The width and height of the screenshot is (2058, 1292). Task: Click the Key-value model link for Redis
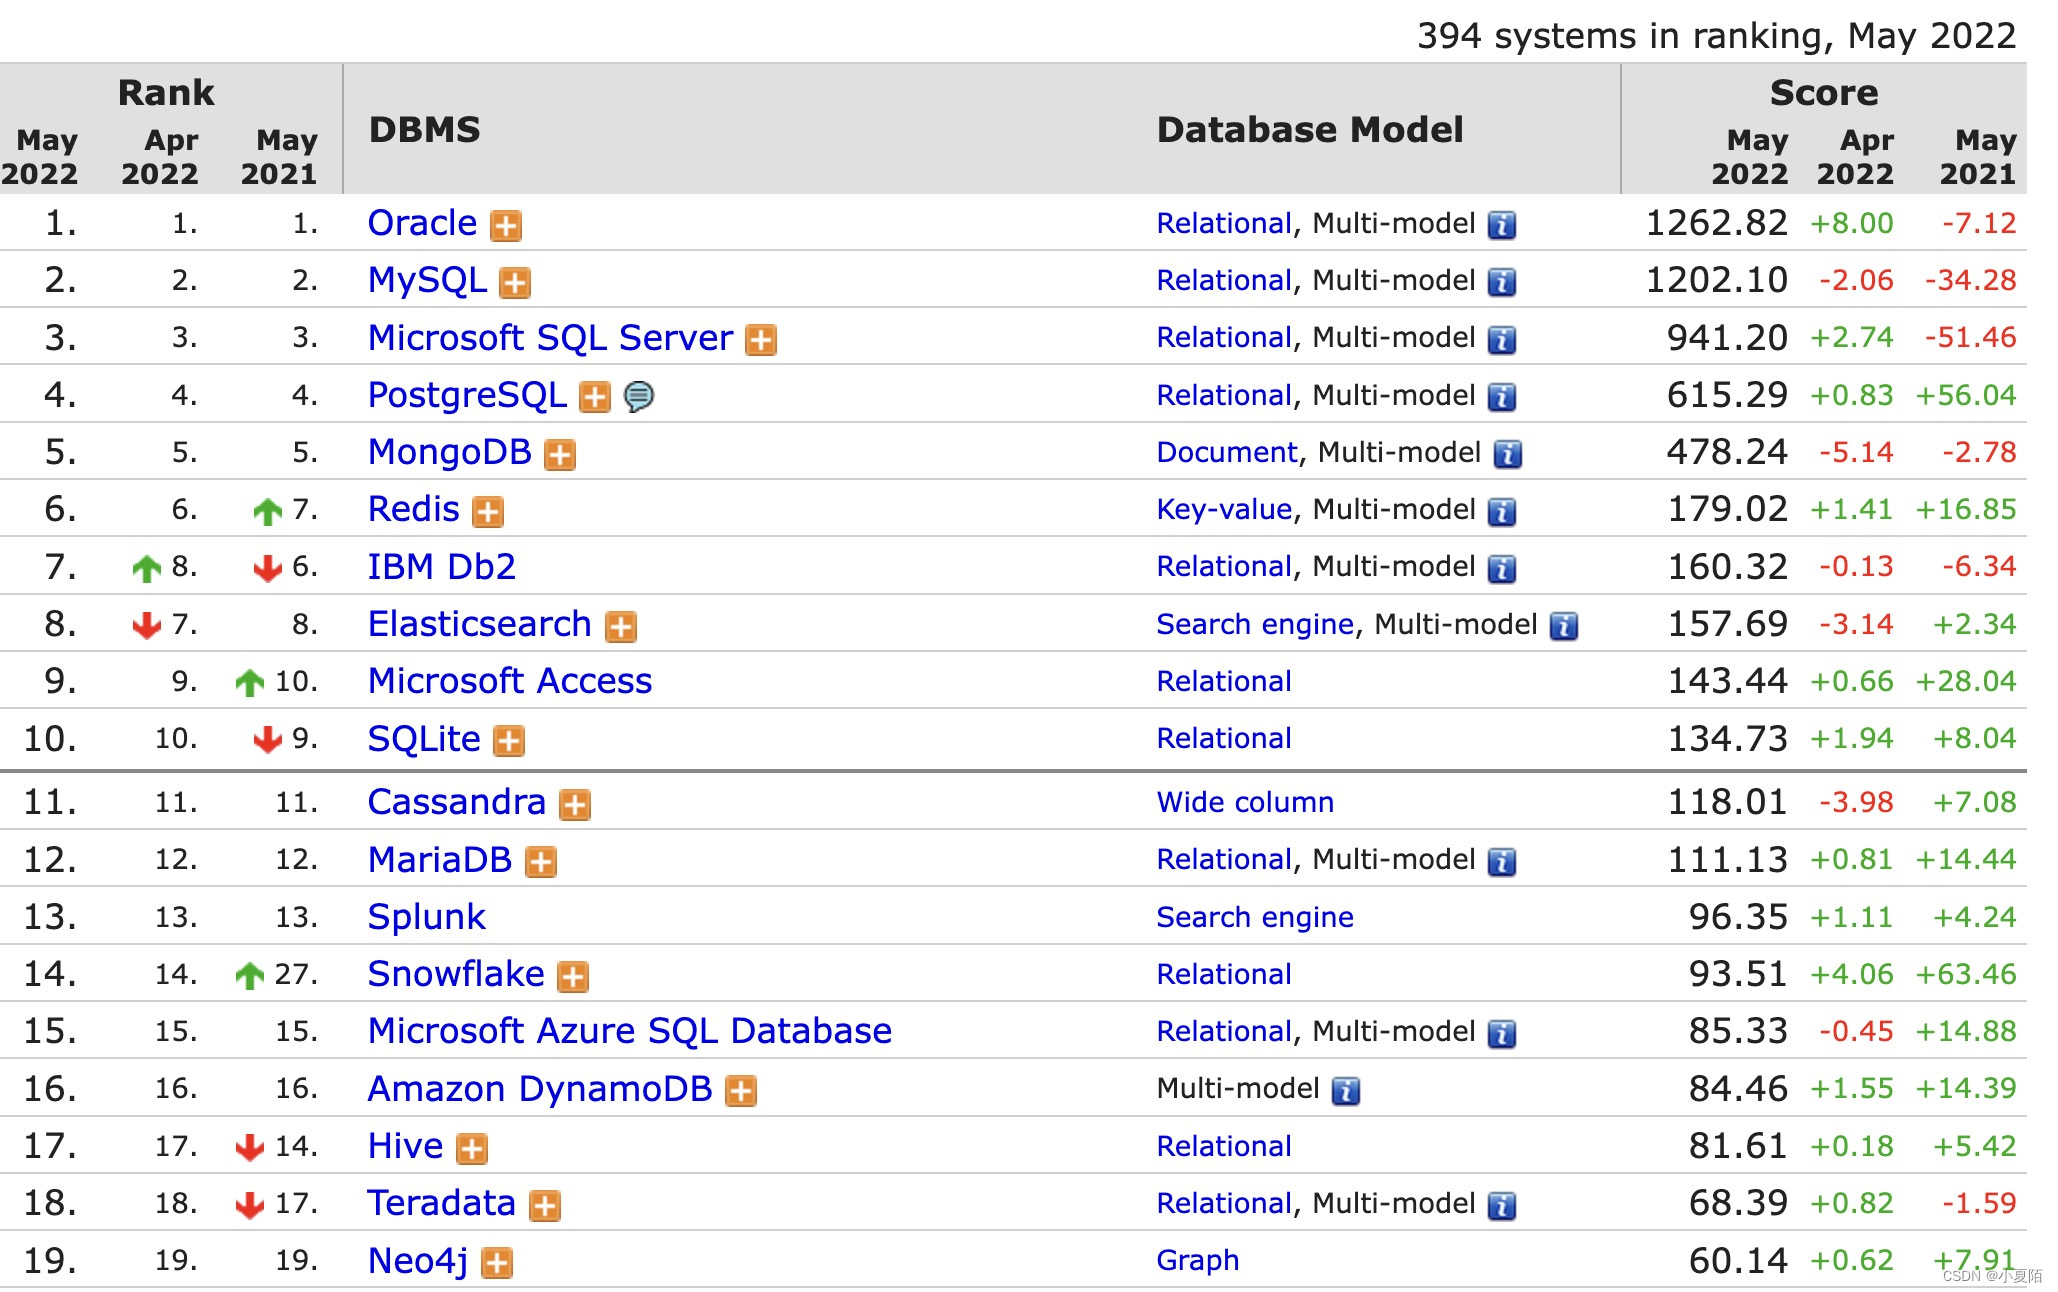[x=1224, y=509]
